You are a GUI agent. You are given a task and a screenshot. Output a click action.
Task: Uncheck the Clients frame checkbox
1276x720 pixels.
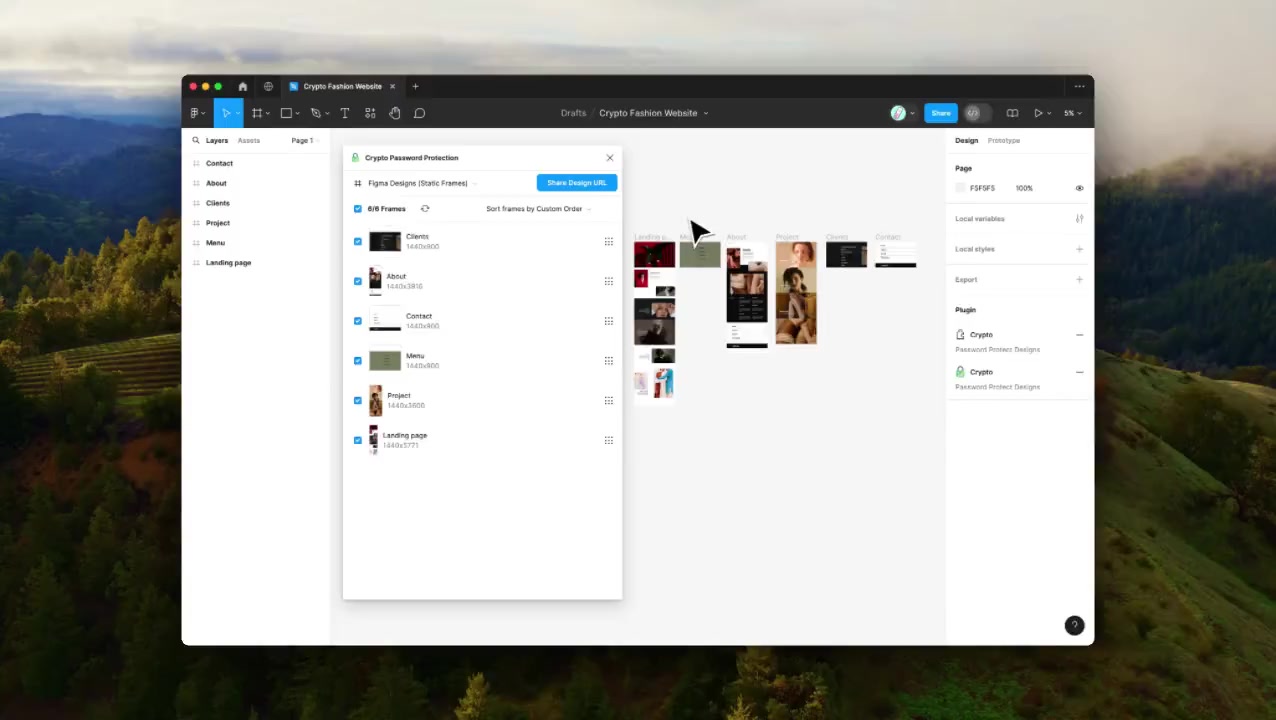(x=358, y=241)
